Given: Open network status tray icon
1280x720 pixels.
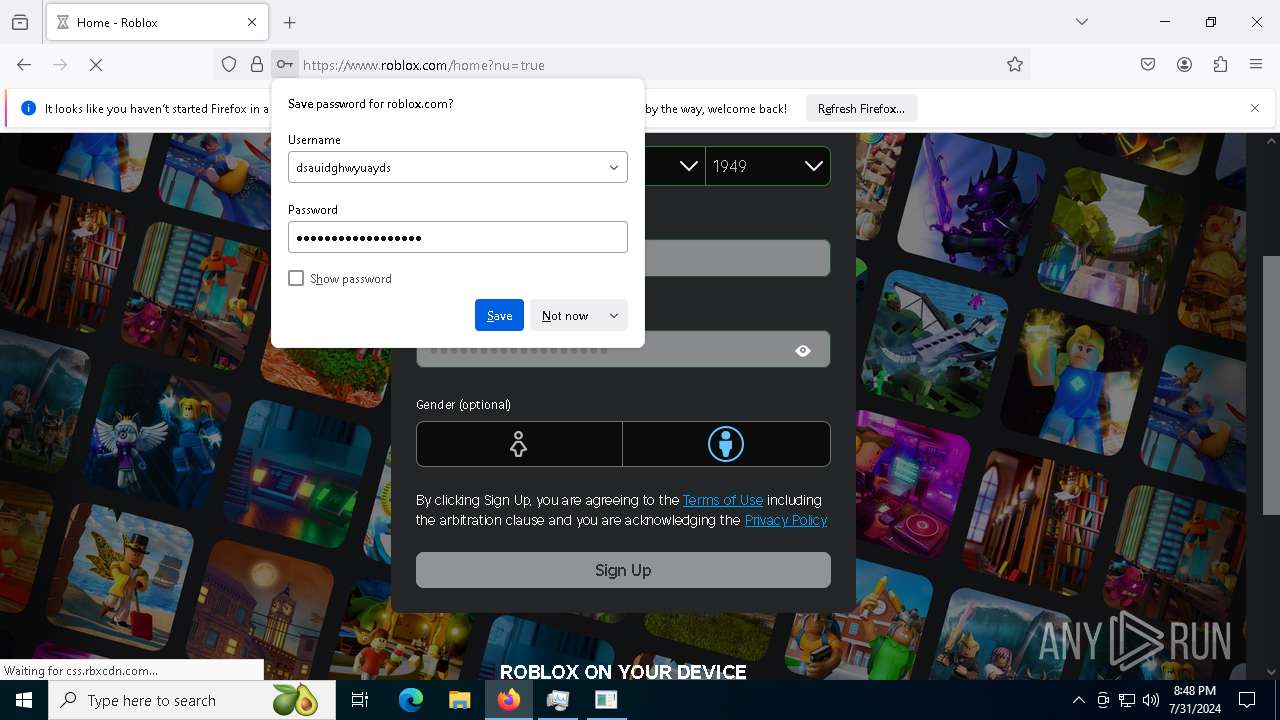Looking at the screenshot, I should pos(1127,700).
